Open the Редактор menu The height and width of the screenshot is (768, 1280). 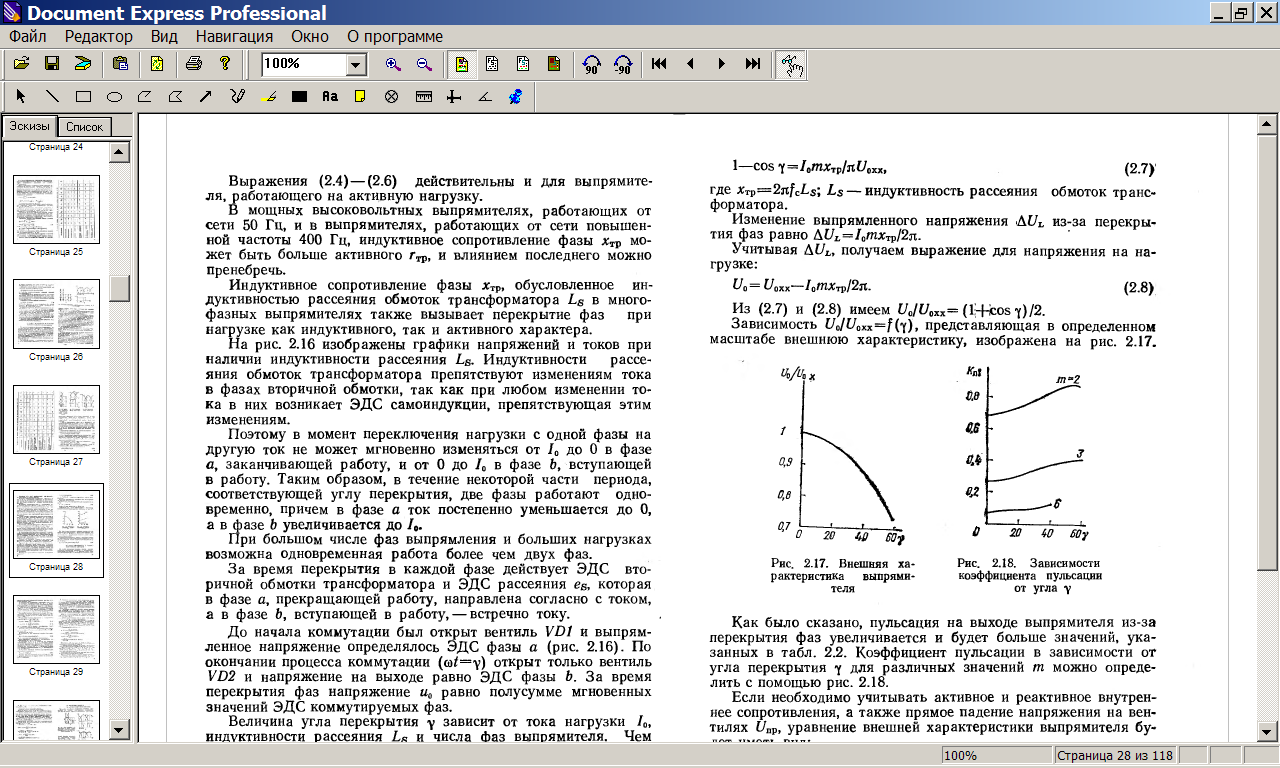click(x=99, y=36)
